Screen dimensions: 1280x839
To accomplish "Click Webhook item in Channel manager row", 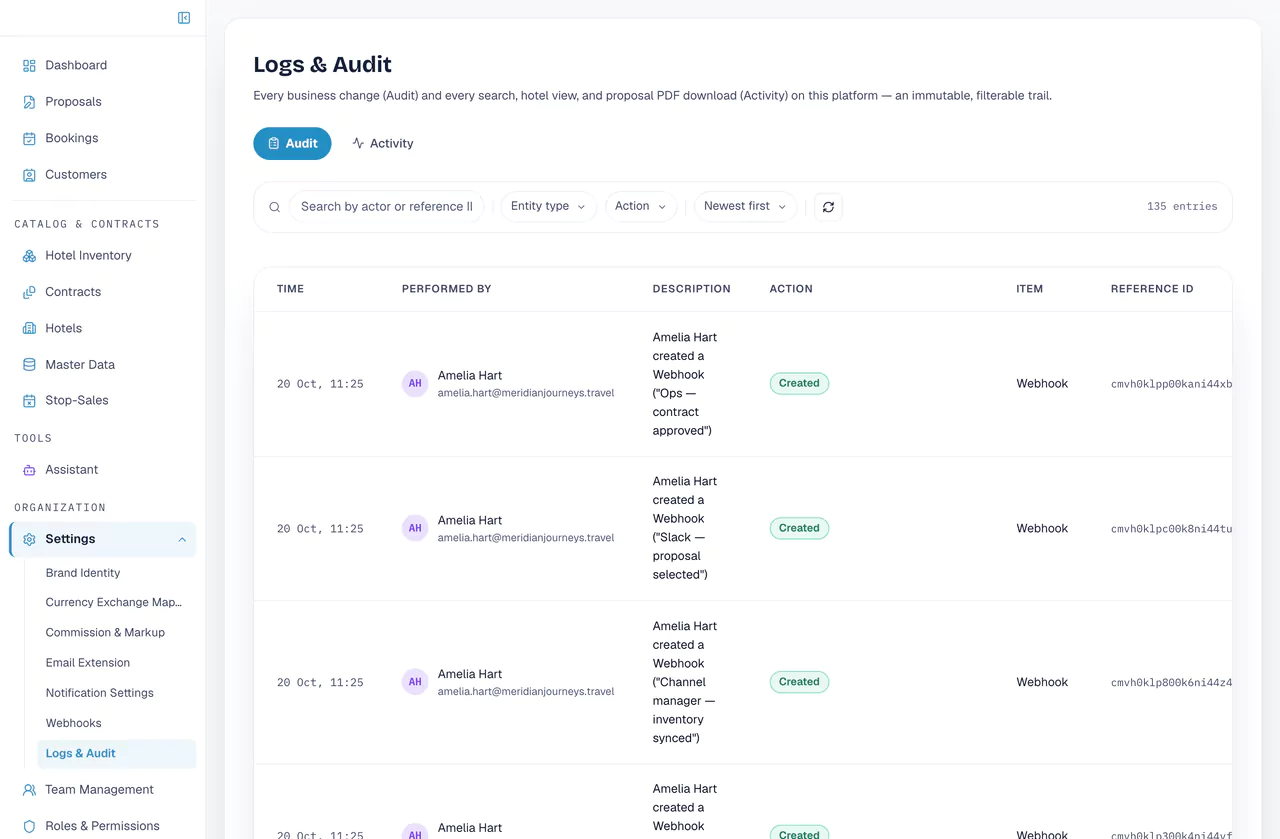I will pos(1042,682).
